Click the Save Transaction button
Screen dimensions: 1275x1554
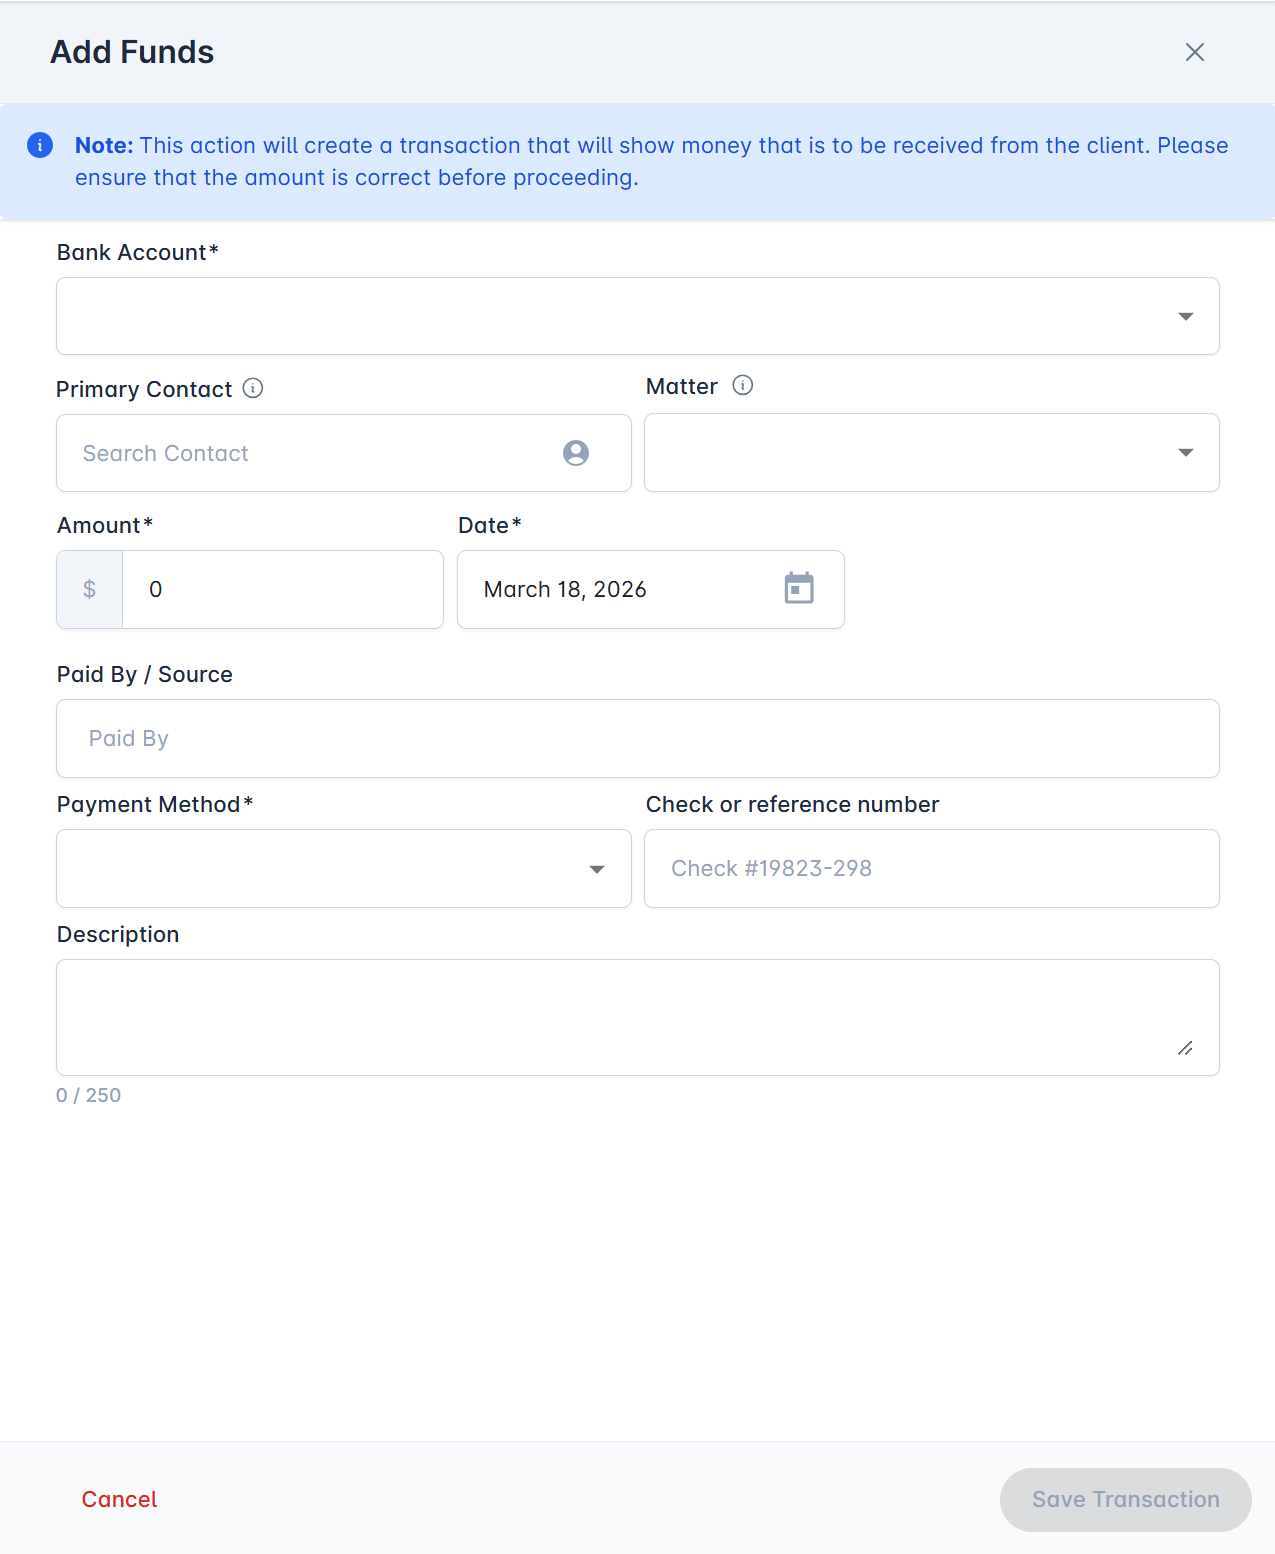pyautogui.click(x=1126, y=1499)
